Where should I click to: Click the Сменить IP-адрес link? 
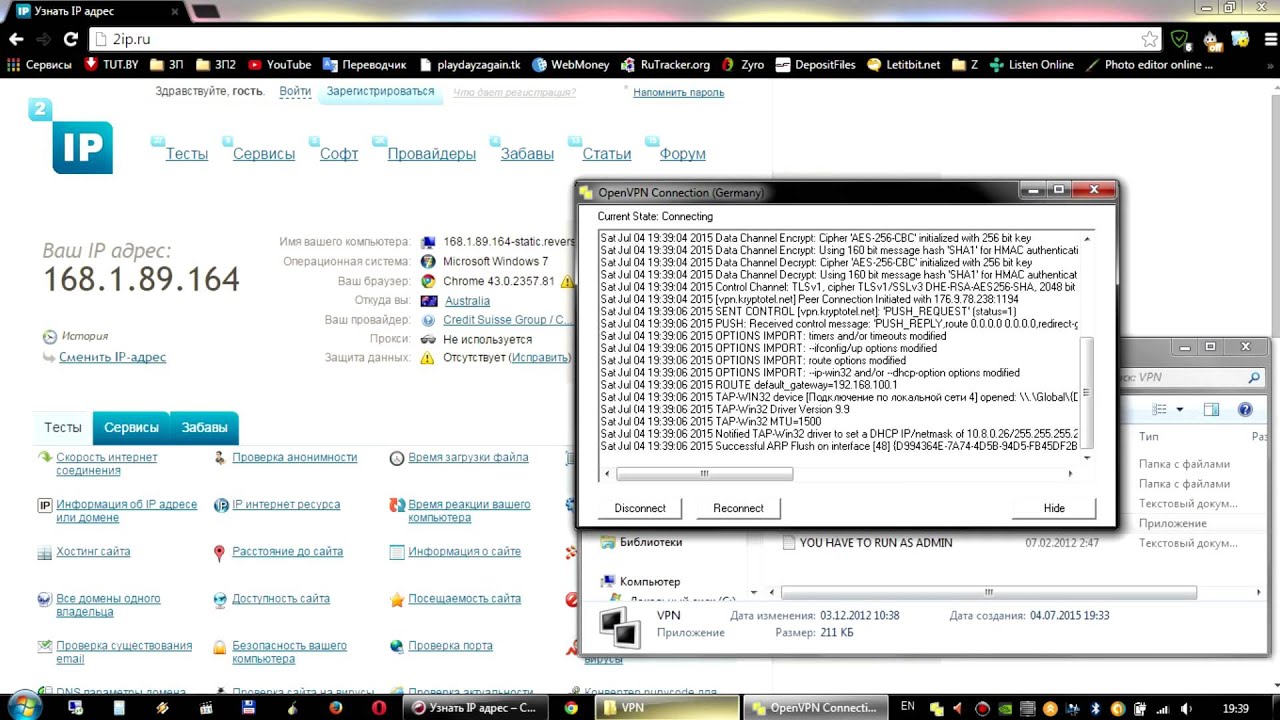pyautogui.click(x=112, y=357)
